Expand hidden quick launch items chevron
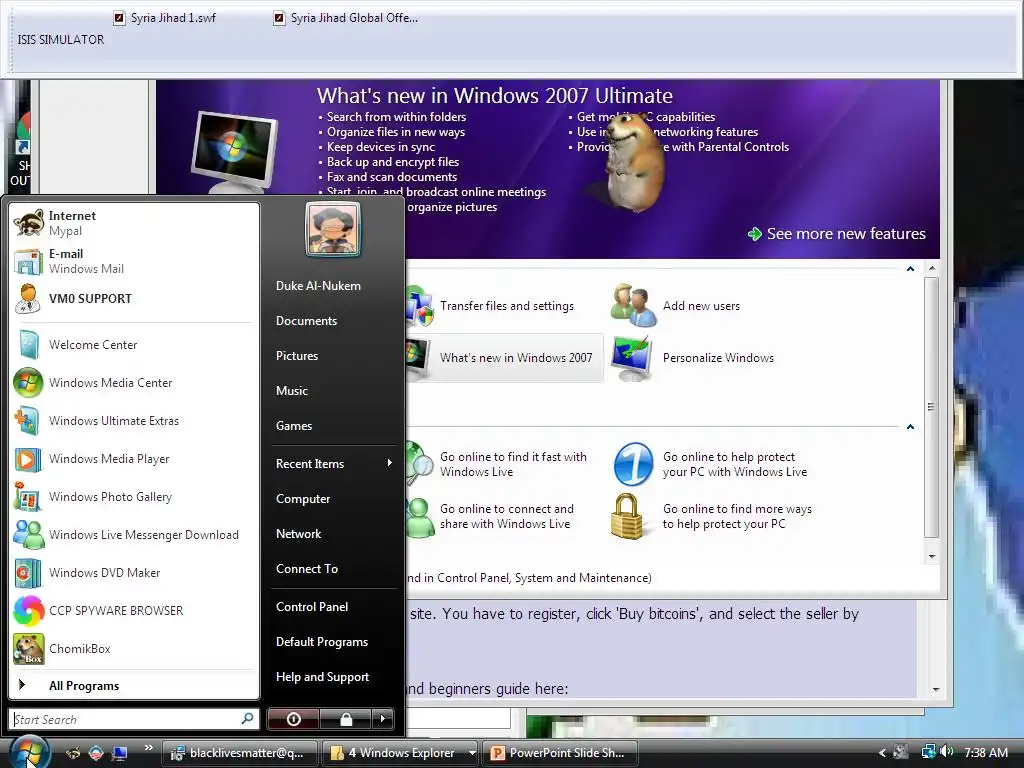This screenshot has width=1024, height=768. [148, 748]
